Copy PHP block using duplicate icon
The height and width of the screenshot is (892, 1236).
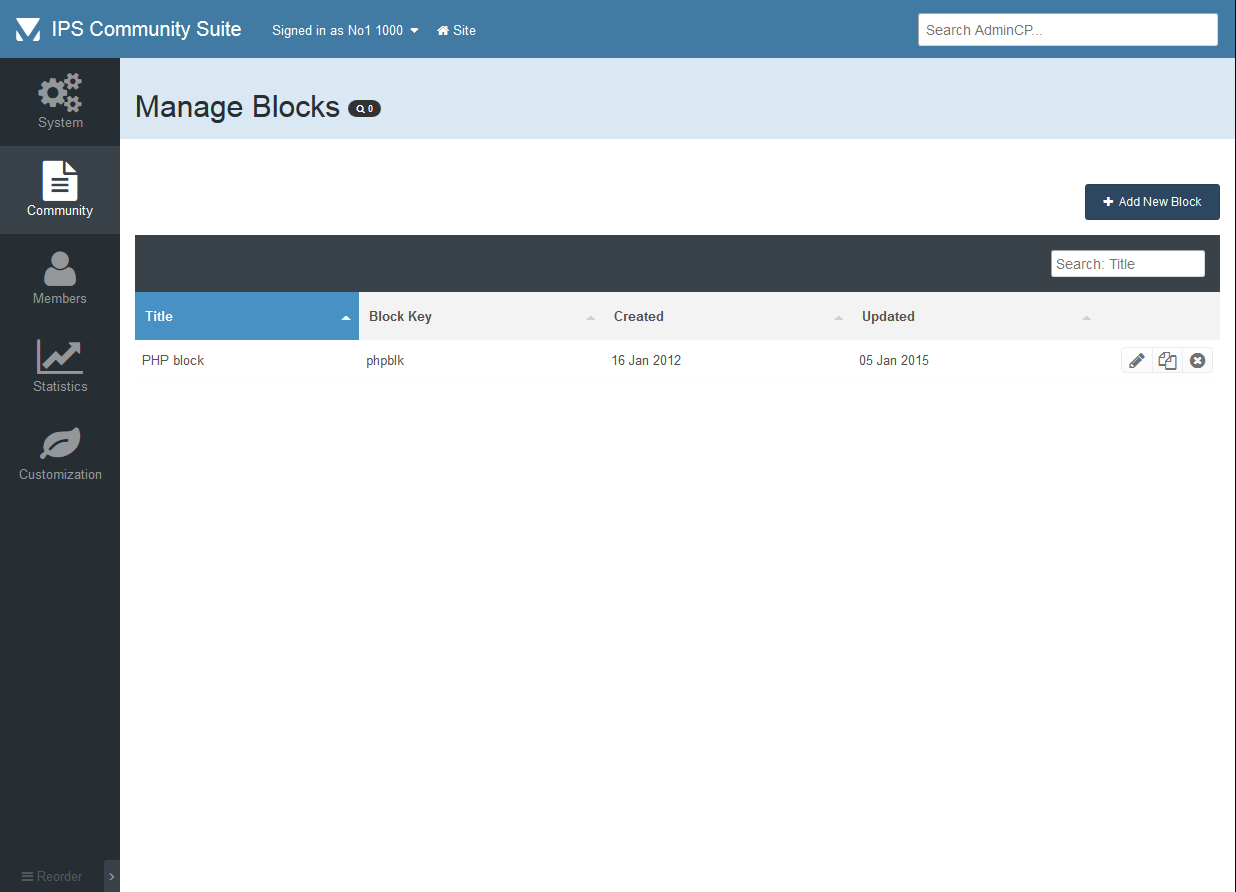pos(1167,361)
